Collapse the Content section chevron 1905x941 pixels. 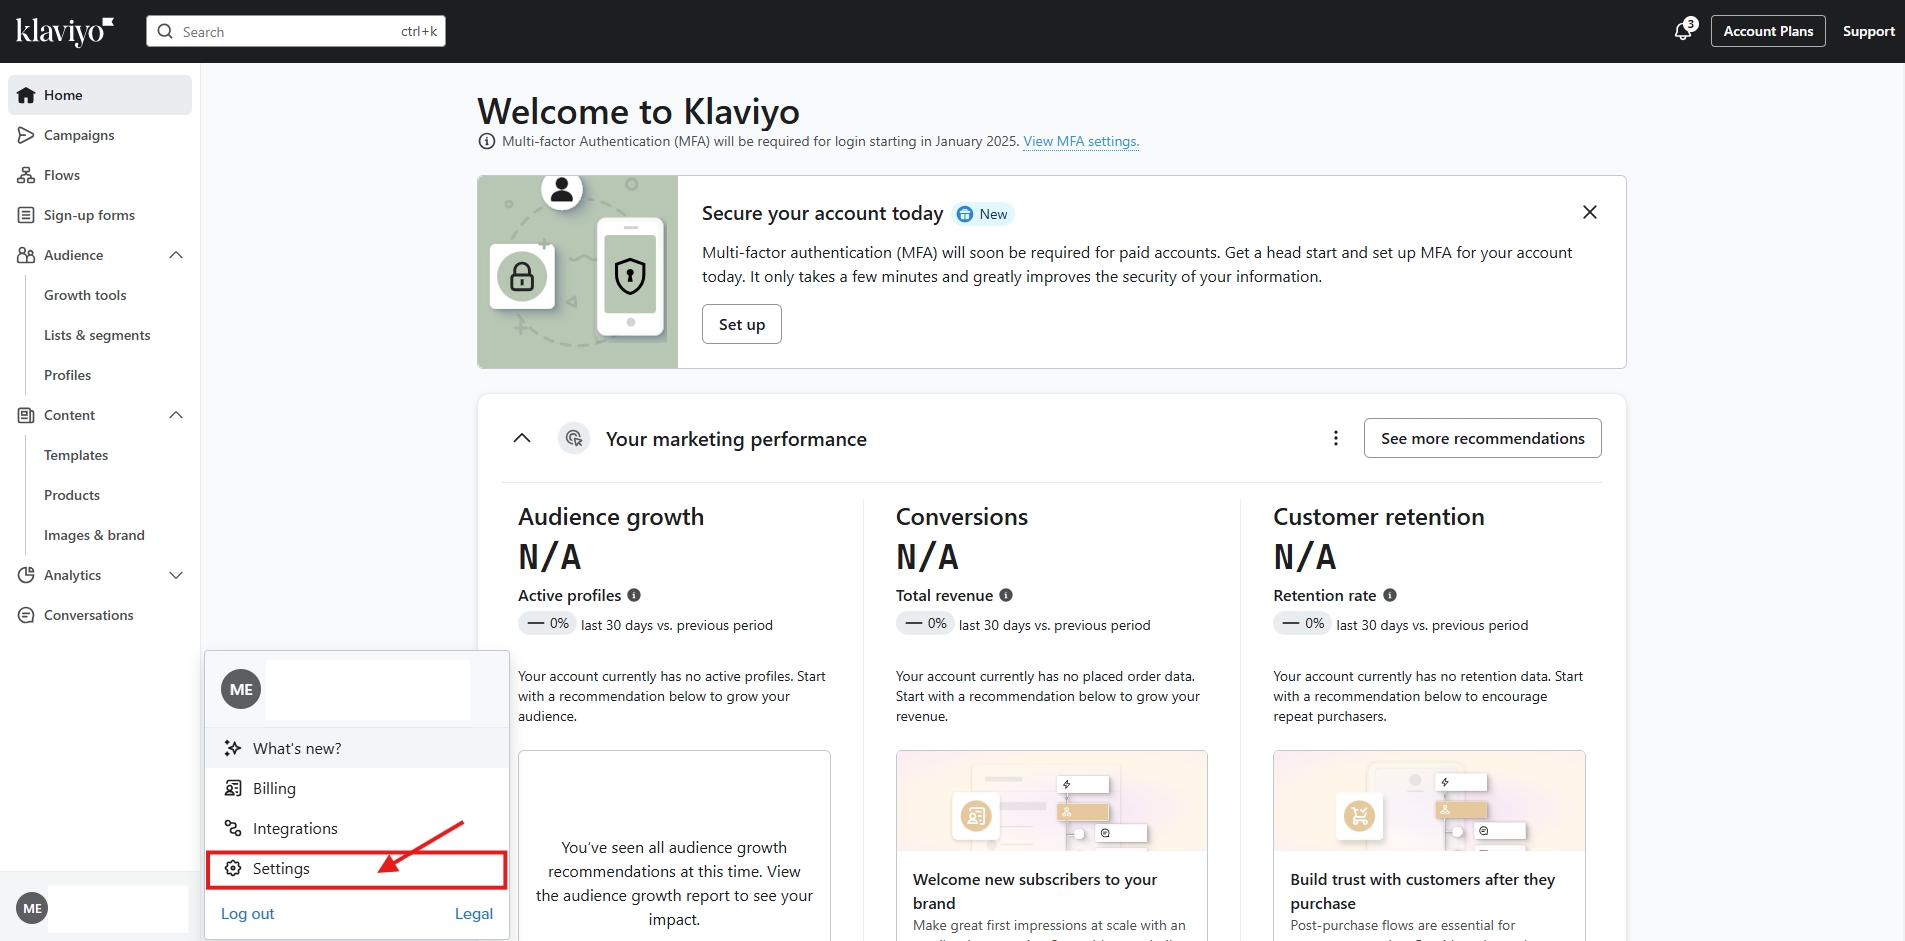coord(176,415)
